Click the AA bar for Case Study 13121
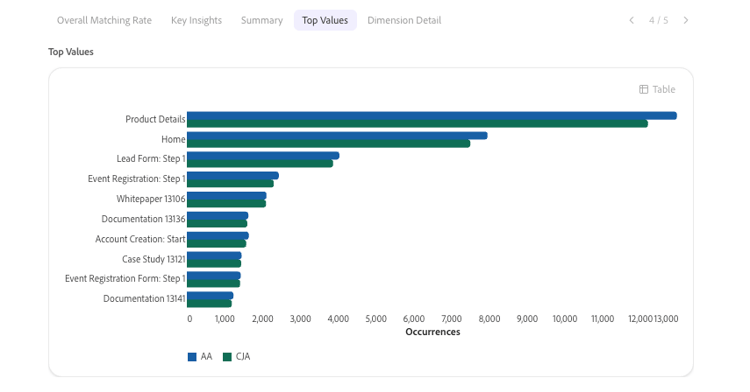Image resolution: width=750 pixels, height=392 pixels. (x=214, y=256)
